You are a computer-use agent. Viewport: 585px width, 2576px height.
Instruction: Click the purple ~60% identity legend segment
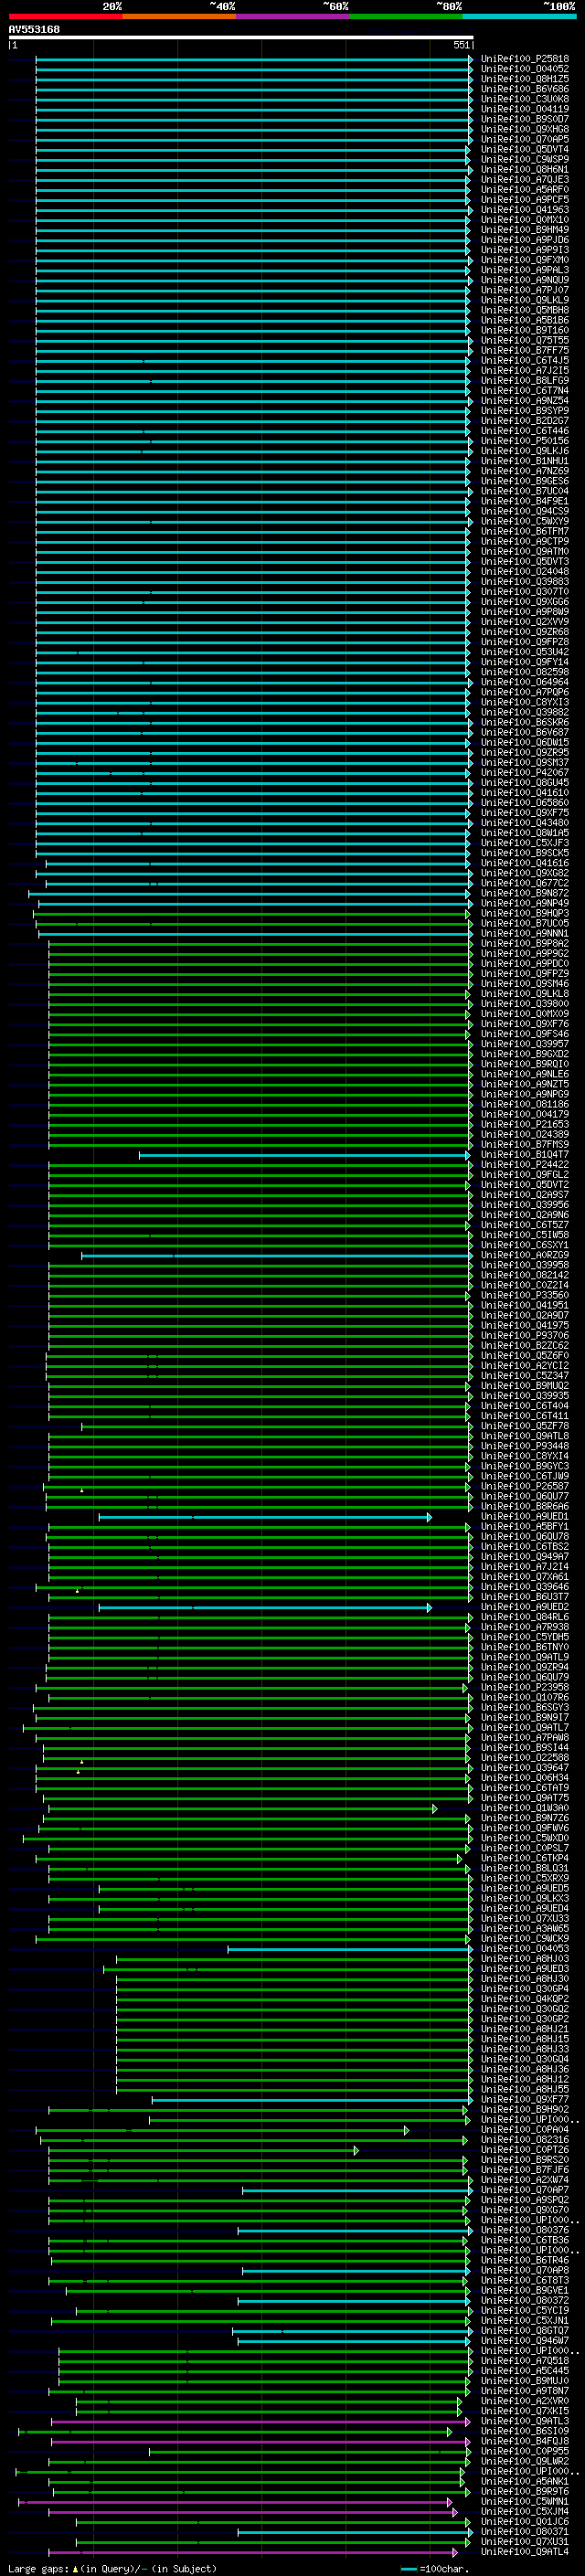point(292,16)
